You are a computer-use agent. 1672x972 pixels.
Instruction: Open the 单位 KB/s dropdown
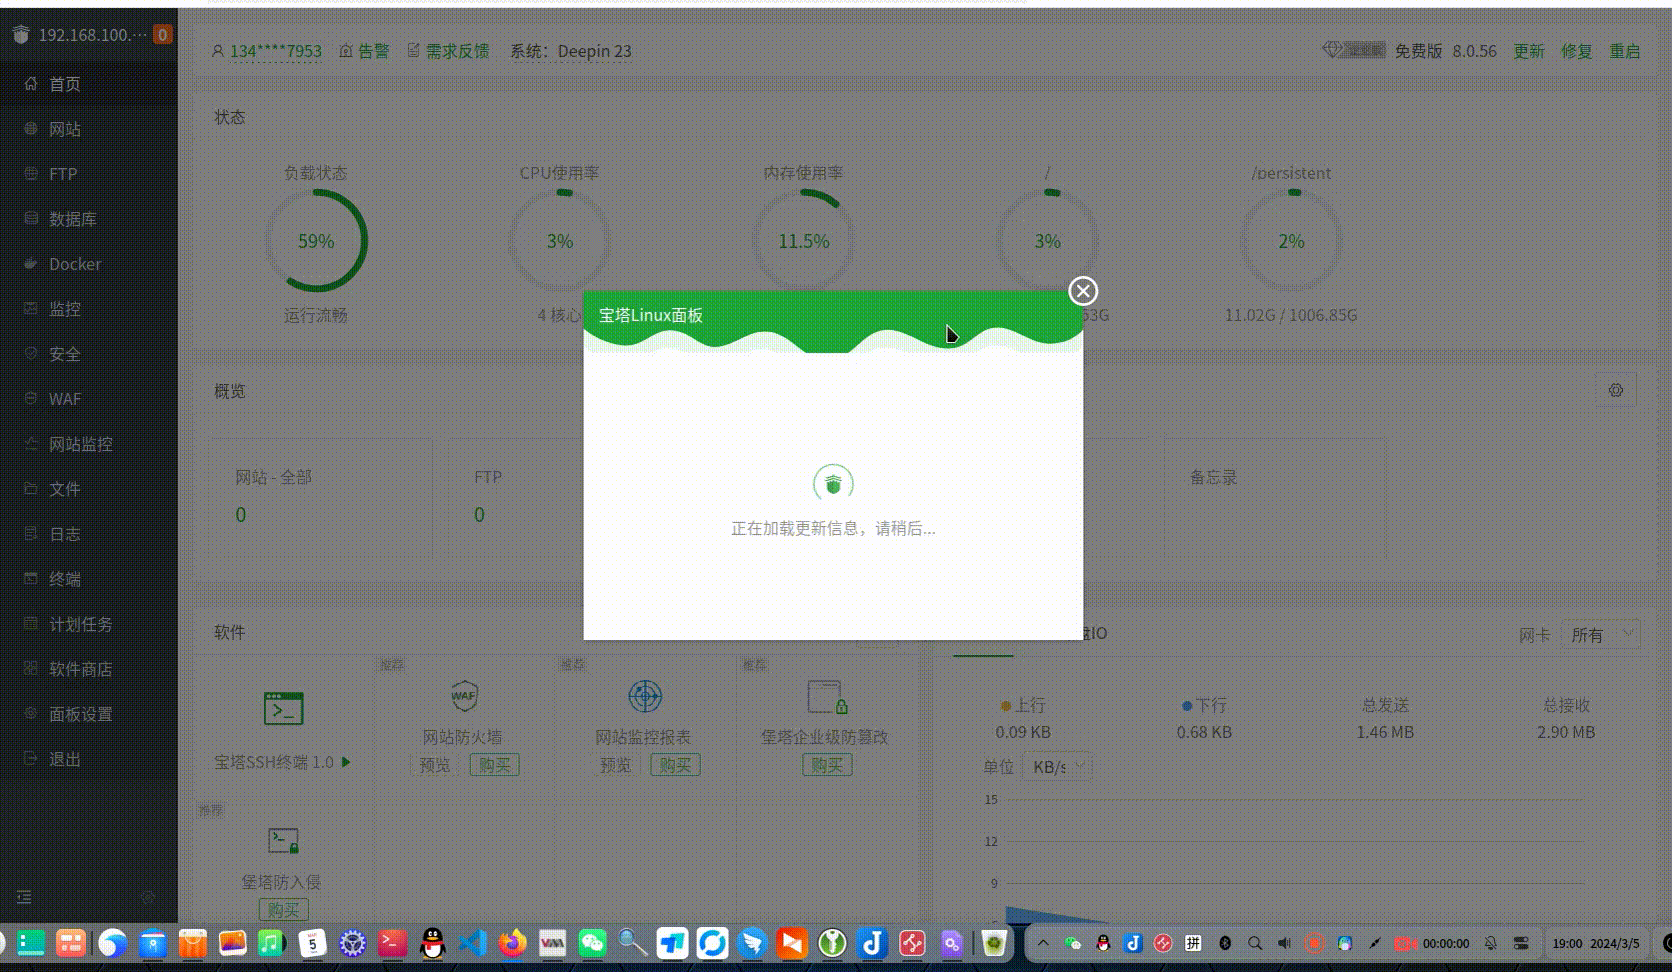[x=1058, y=767]
